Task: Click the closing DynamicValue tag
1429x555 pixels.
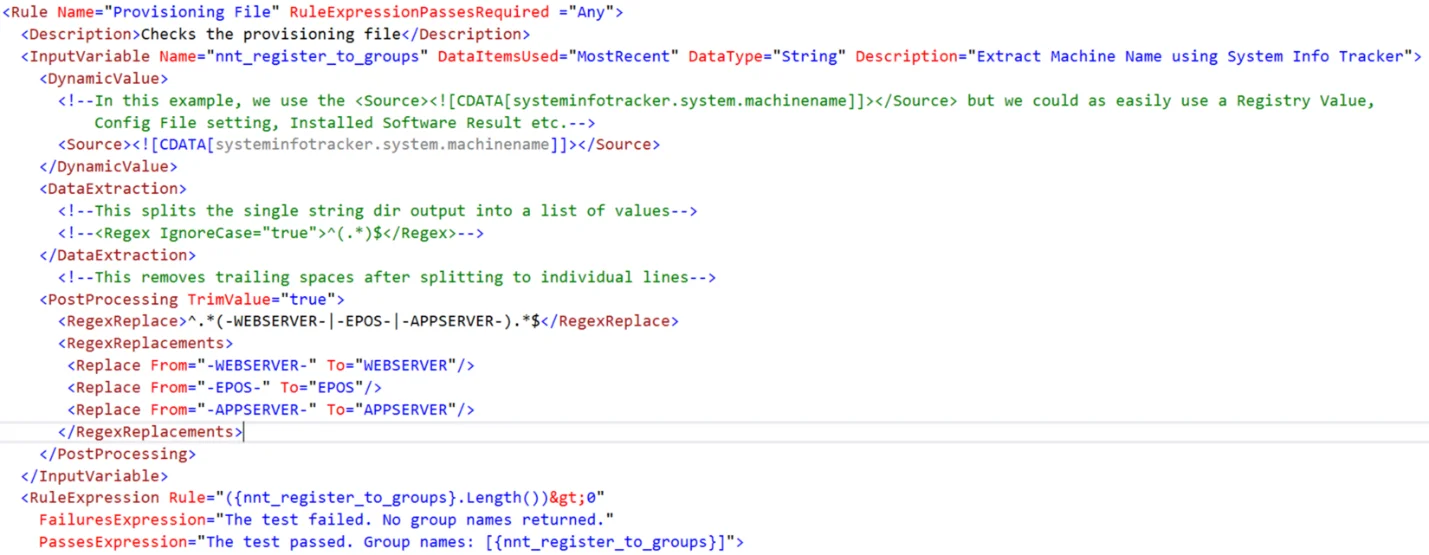Action: click(x=108, y=166)
